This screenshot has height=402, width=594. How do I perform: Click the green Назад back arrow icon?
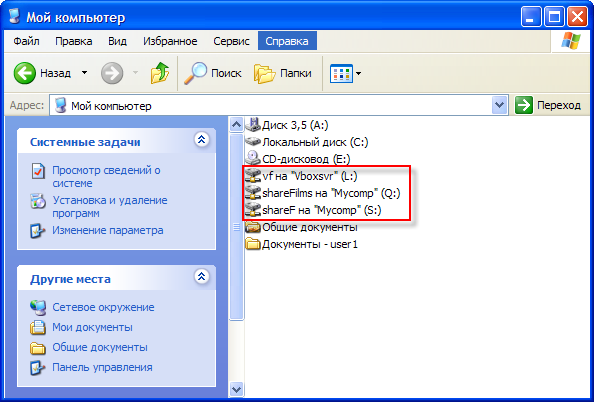pos(25,73)
